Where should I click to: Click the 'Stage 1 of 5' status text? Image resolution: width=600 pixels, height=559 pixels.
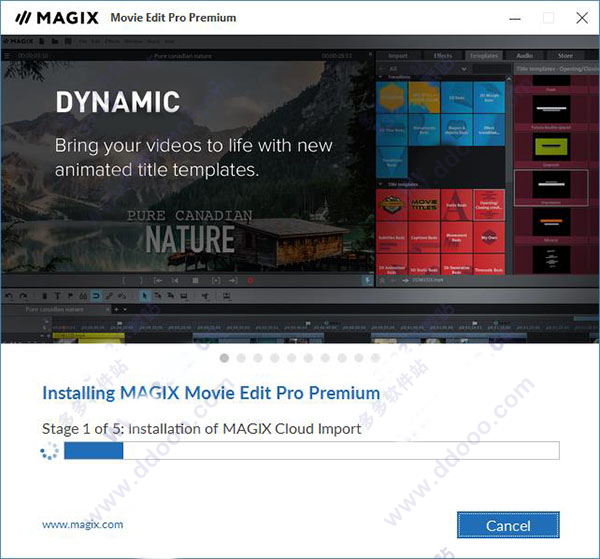coord(202,429)
